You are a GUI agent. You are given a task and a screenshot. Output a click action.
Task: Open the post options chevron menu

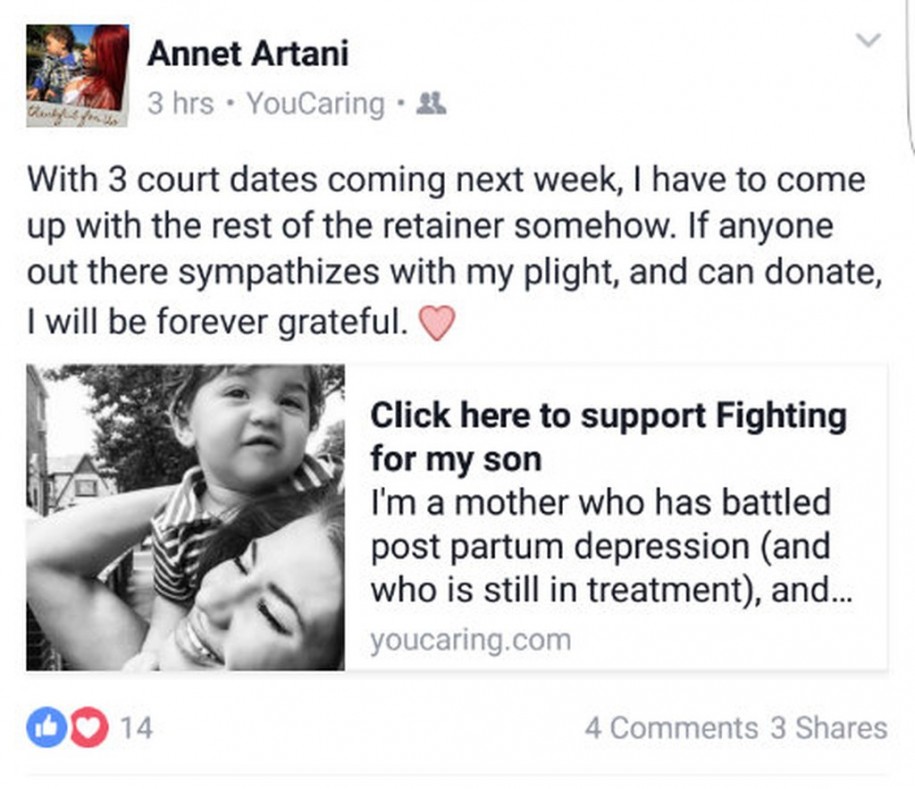[870, 41]
